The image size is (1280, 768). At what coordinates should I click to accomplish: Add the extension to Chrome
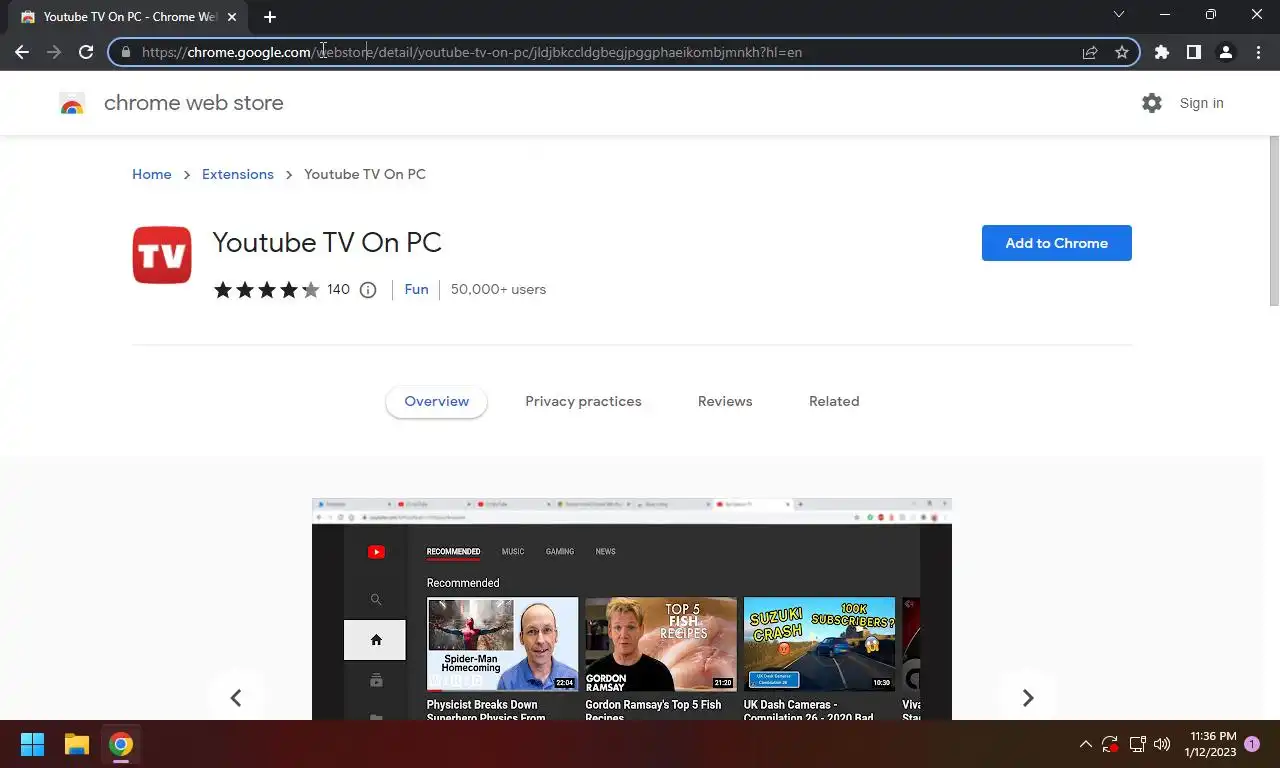tap(1057, 243)
